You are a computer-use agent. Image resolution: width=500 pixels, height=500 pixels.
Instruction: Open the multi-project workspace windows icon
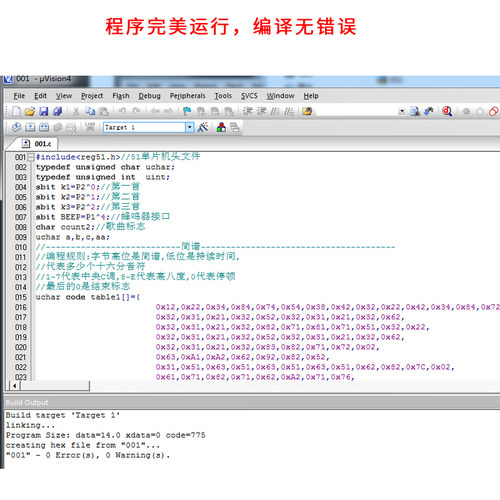pos(235,127)
